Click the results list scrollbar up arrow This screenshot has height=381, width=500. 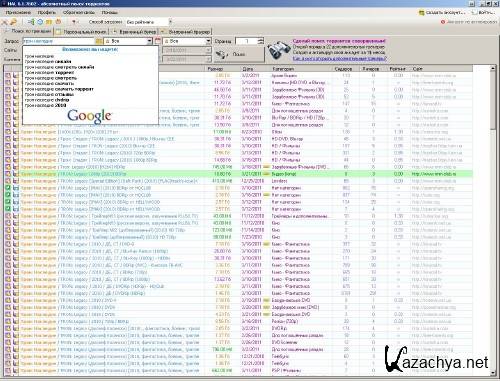click(493, 68)
